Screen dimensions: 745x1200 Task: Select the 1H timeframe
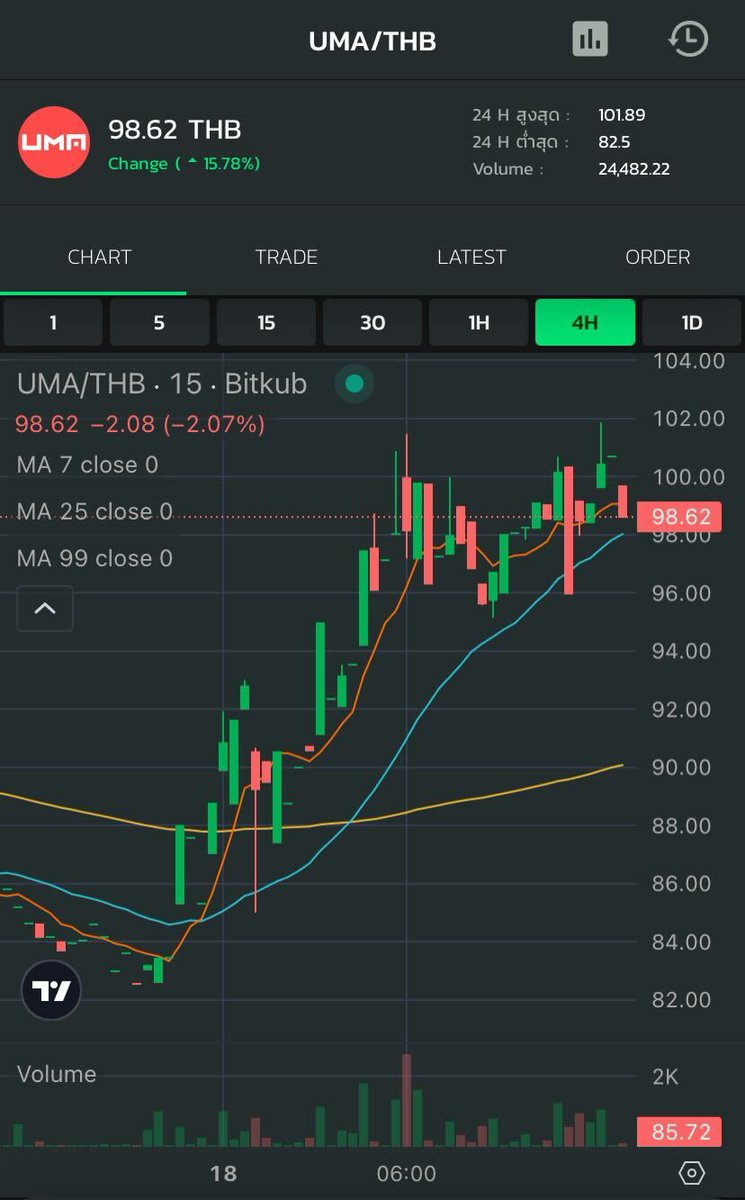click(479, 322)
